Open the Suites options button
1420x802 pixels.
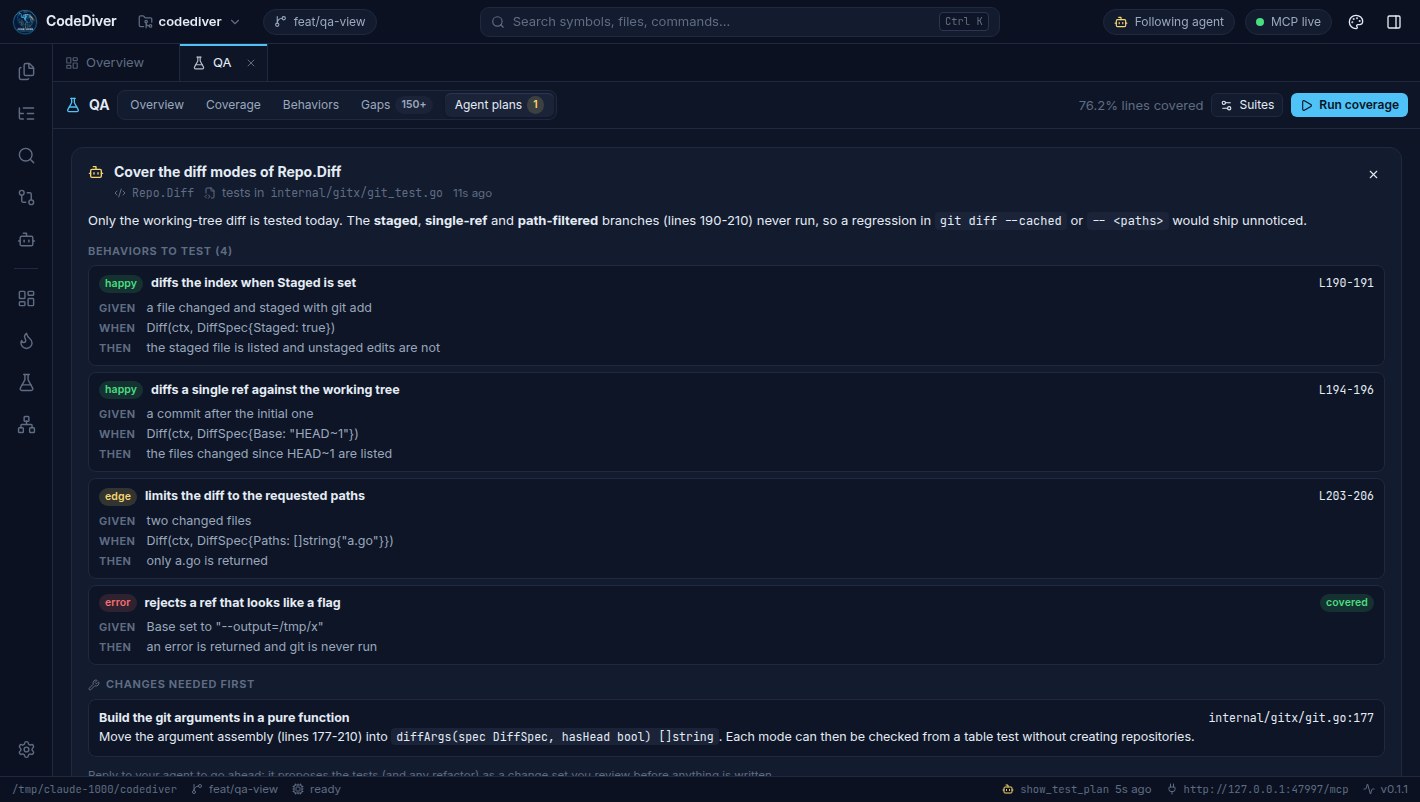1247,105
